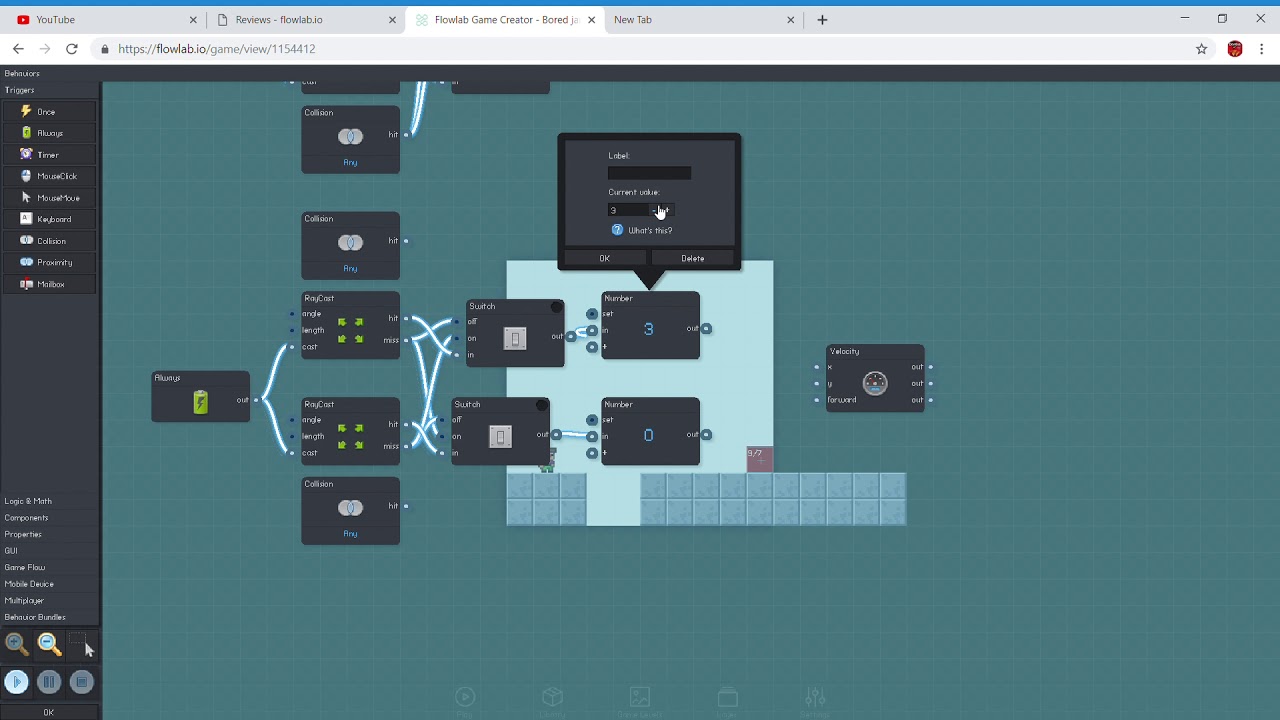Open the faded Library toolbar button
The height and width of the screenshot is (720, 1280).
click(x=553, y=701)
